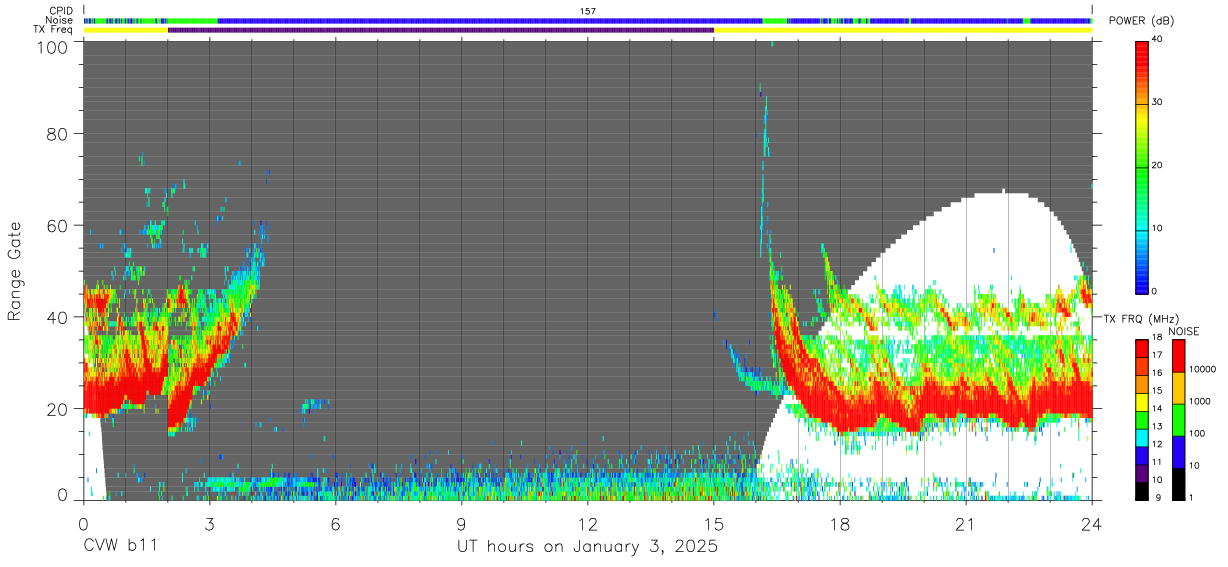Click the 12 tick on time axis
Image resolution: width=1228 pixels, height=567 pixels.
coord(588,523)
